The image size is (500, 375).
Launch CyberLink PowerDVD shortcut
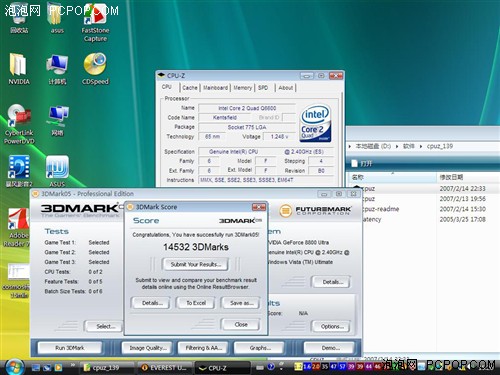[x=19, y=124]
